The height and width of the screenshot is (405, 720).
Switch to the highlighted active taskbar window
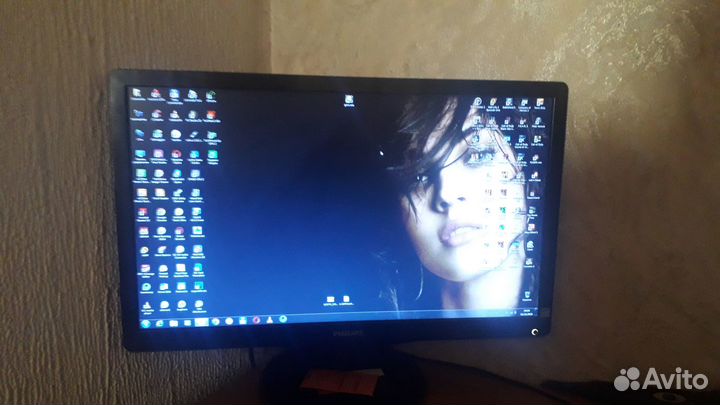pos(201,322)
